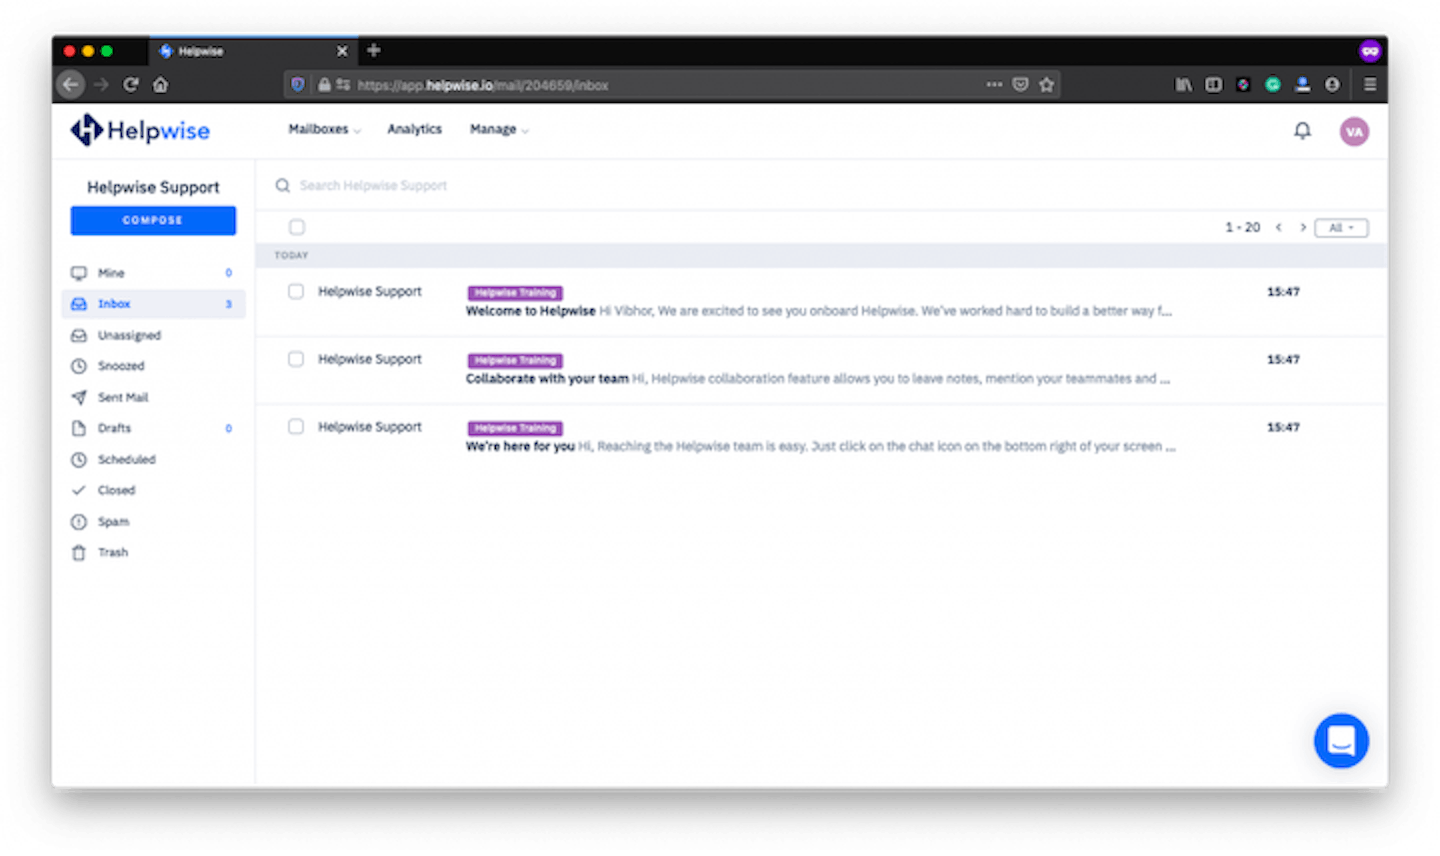
Task: Expand the Mailboxes dropdown
Action: tap(325, 129)
